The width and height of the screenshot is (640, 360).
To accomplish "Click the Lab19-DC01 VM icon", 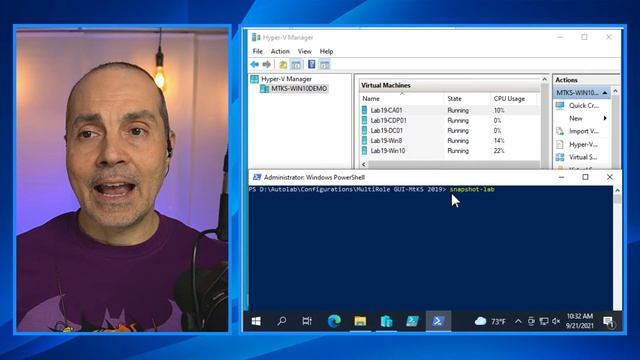I will point(364,131).
